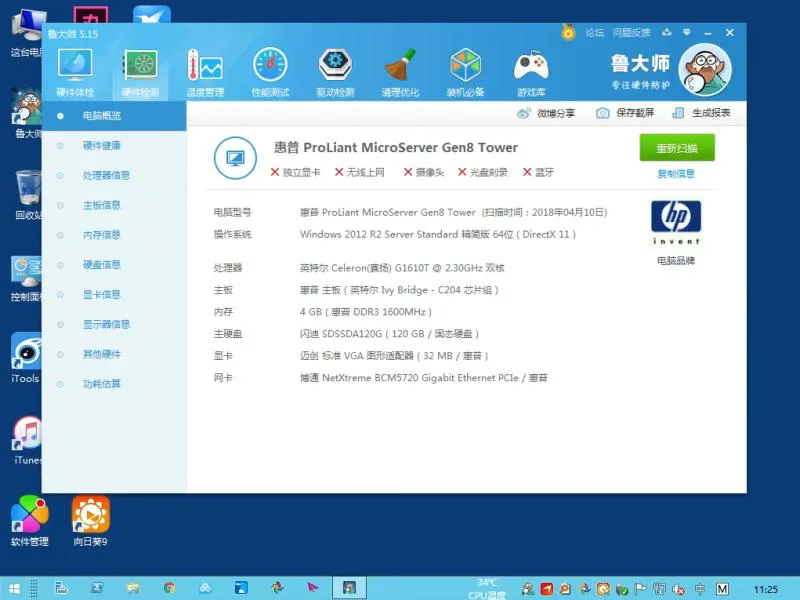Open the iTunes desktop shortcut
Image resolution: width=800 pixels, height=600 pixels.
27,441
